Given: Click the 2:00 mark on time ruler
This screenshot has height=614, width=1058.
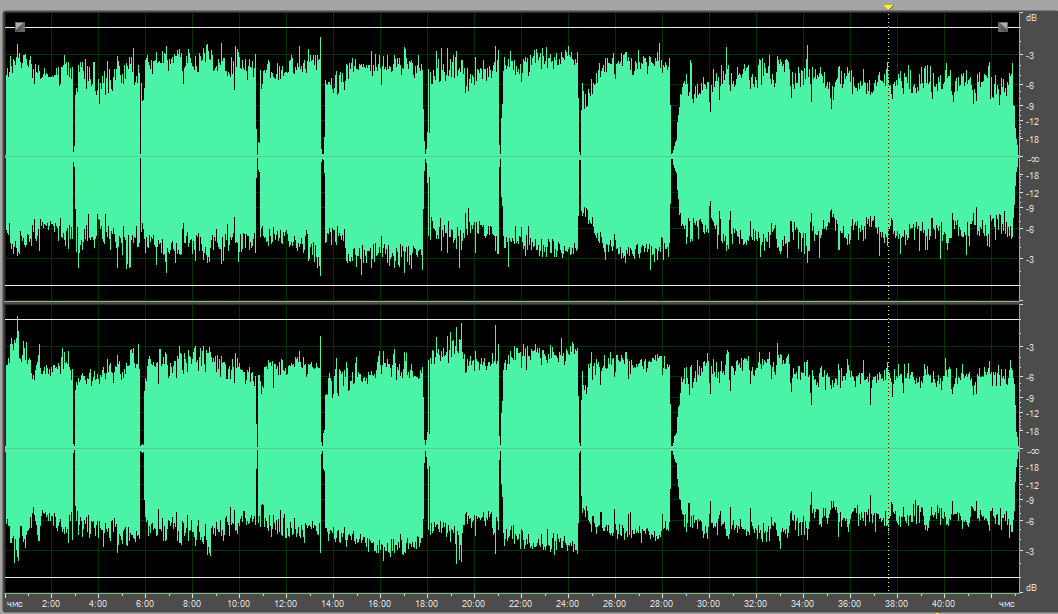Looking at the screenshot, I should click(51, 604).
